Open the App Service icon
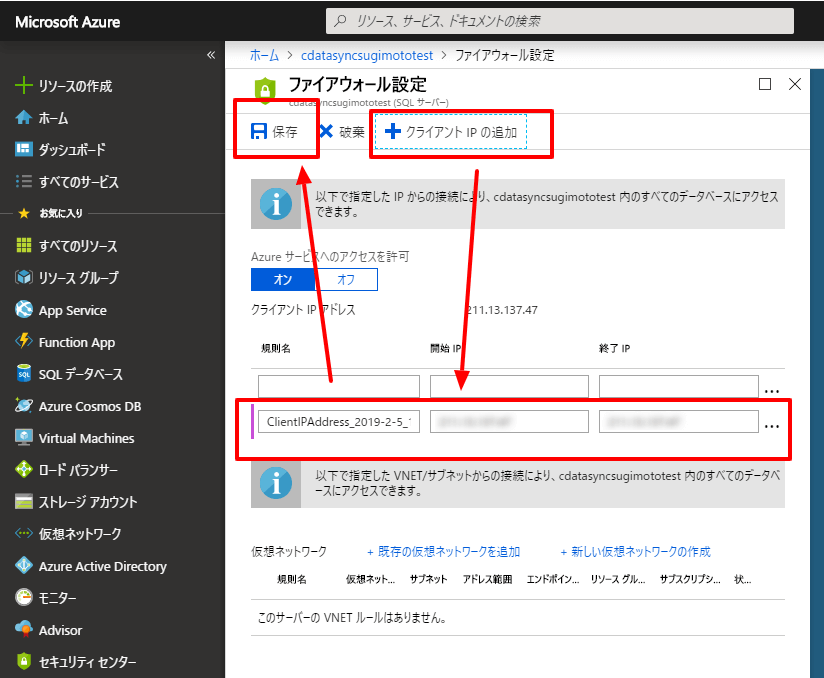 23,310
